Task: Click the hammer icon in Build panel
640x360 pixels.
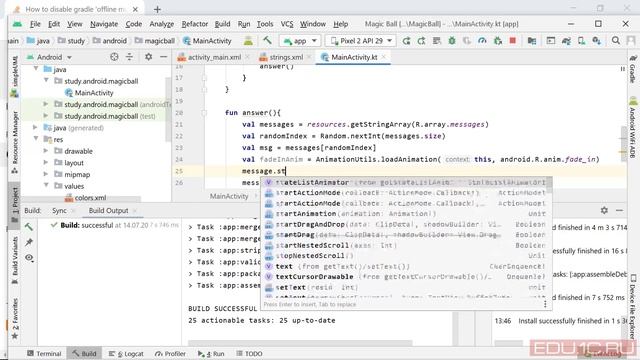Action: 29,227
